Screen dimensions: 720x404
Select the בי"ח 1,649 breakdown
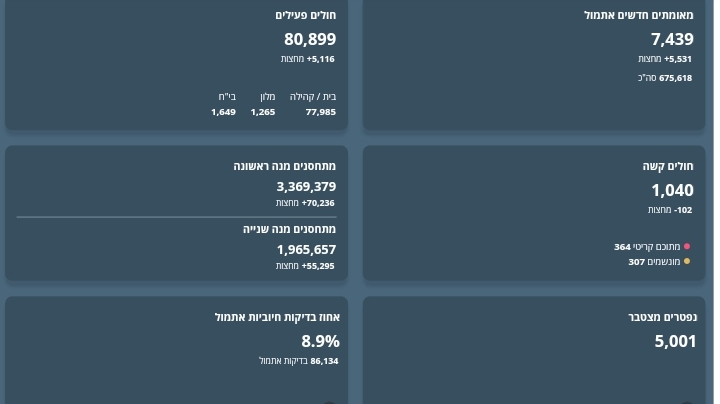pos(224,105)
